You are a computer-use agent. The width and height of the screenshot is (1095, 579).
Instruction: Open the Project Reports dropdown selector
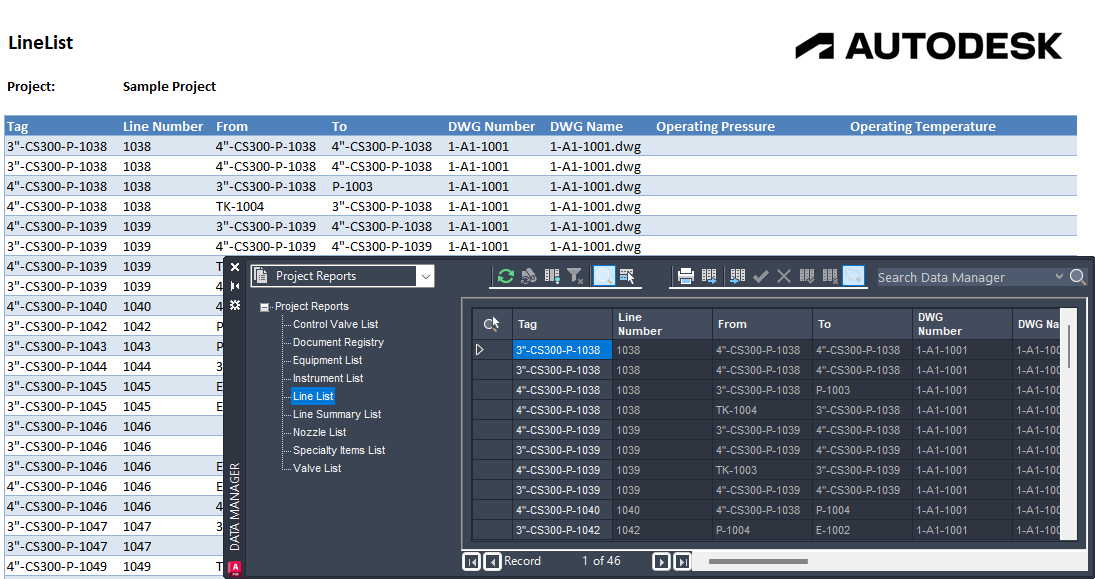[x=342, y=276]
